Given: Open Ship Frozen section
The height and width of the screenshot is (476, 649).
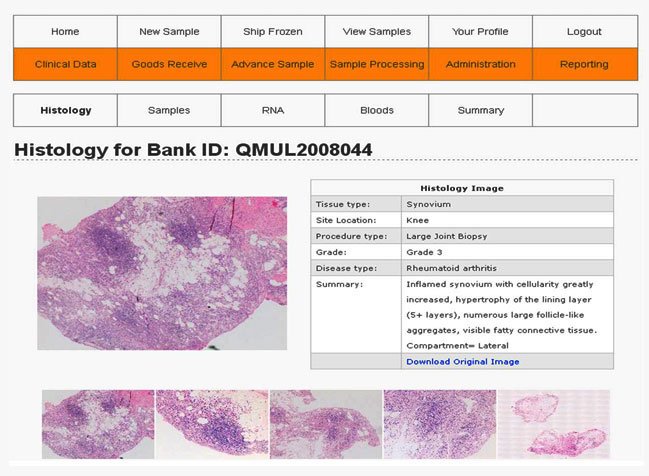Looking at the screenshot, I should pos(273,32).
